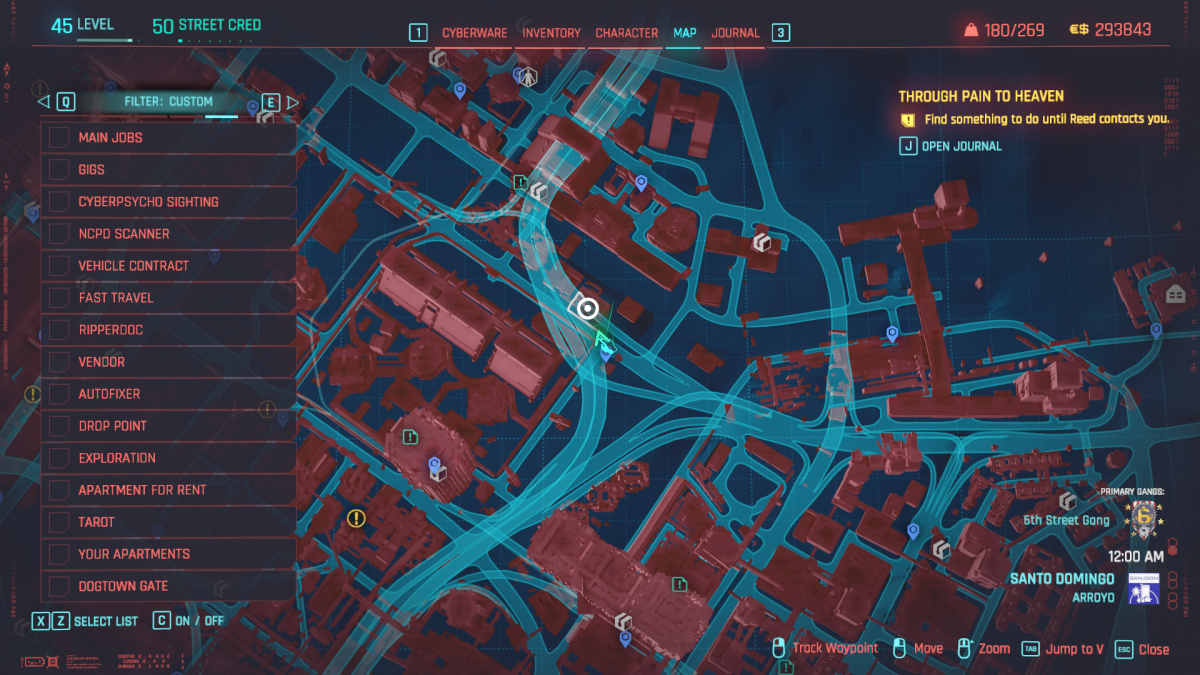Viewport: 1200px width, 675px height.
Task: Select the bright yellow exclamation marker on map
Action: tap(356, 518)
